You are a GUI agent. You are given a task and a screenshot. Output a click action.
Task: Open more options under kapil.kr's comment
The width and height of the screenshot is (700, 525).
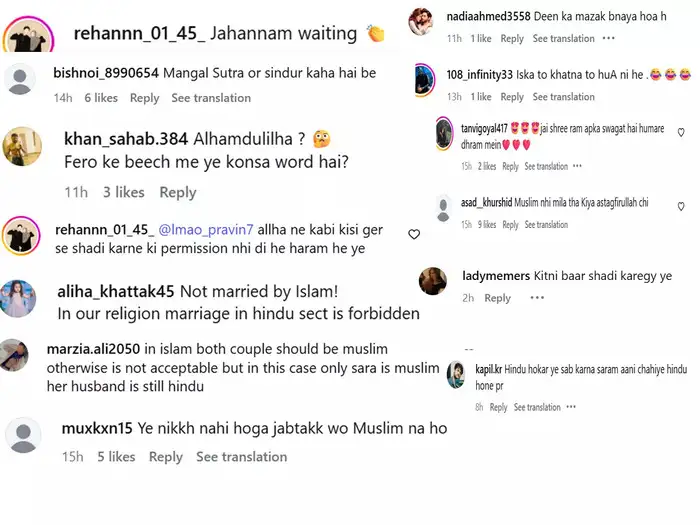click(x=571, y=407)
